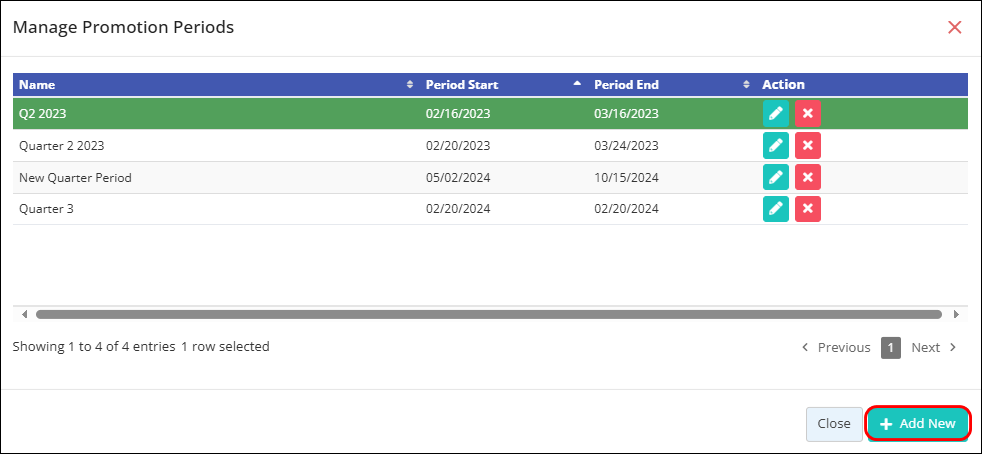Sort table by Period Start column

(500, 85)
